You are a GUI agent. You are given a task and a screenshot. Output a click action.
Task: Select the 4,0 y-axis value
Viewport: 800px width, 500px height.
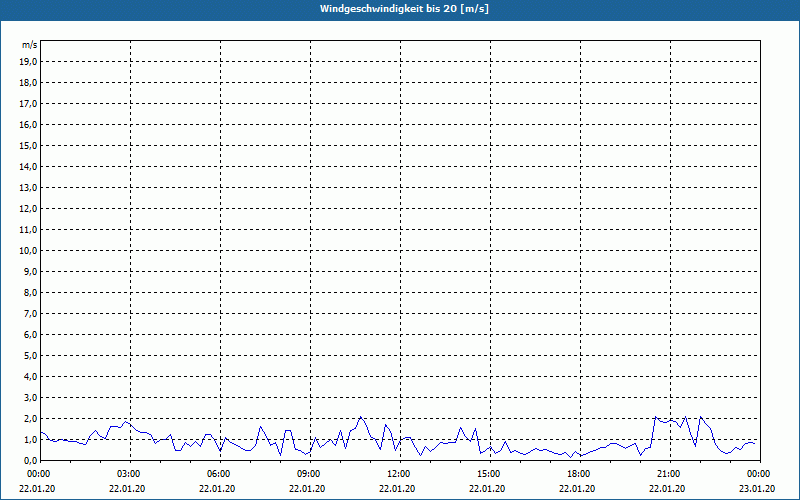pyautogui.click(x=30, y=377)
